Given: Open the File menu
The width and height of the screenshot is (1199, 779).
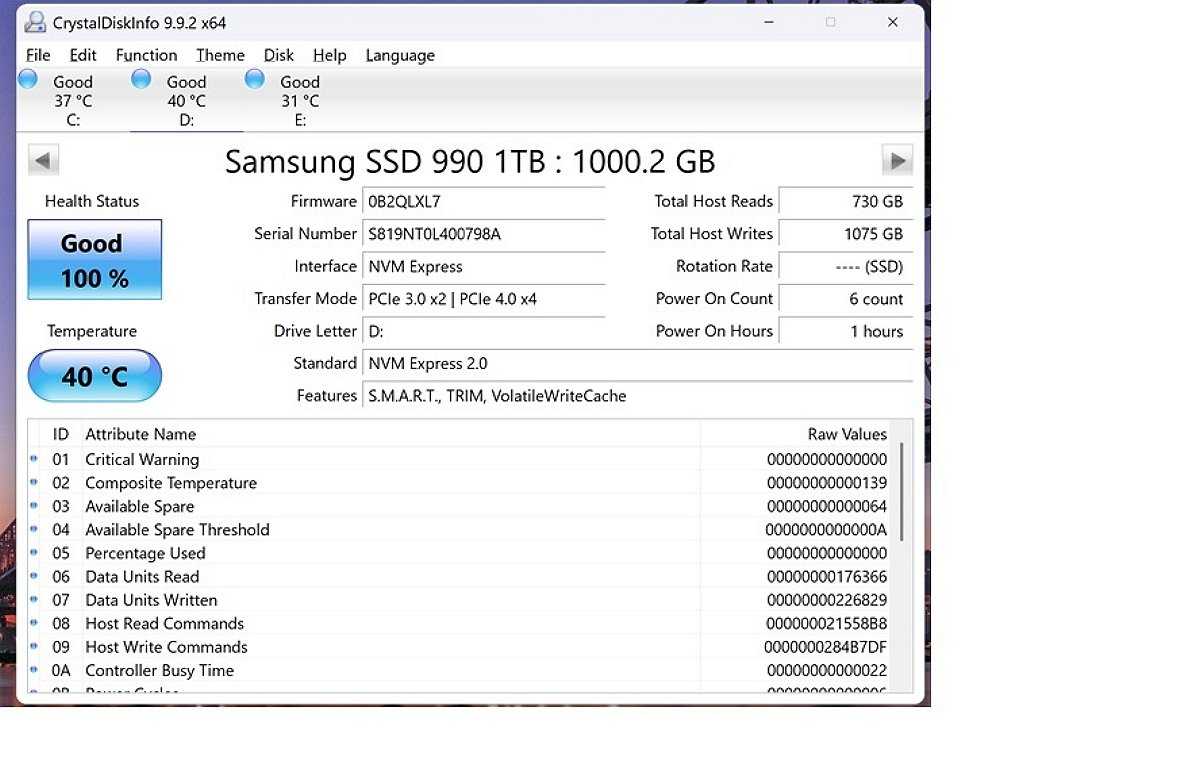Looking at the screenshot, I should click(37, 55).
